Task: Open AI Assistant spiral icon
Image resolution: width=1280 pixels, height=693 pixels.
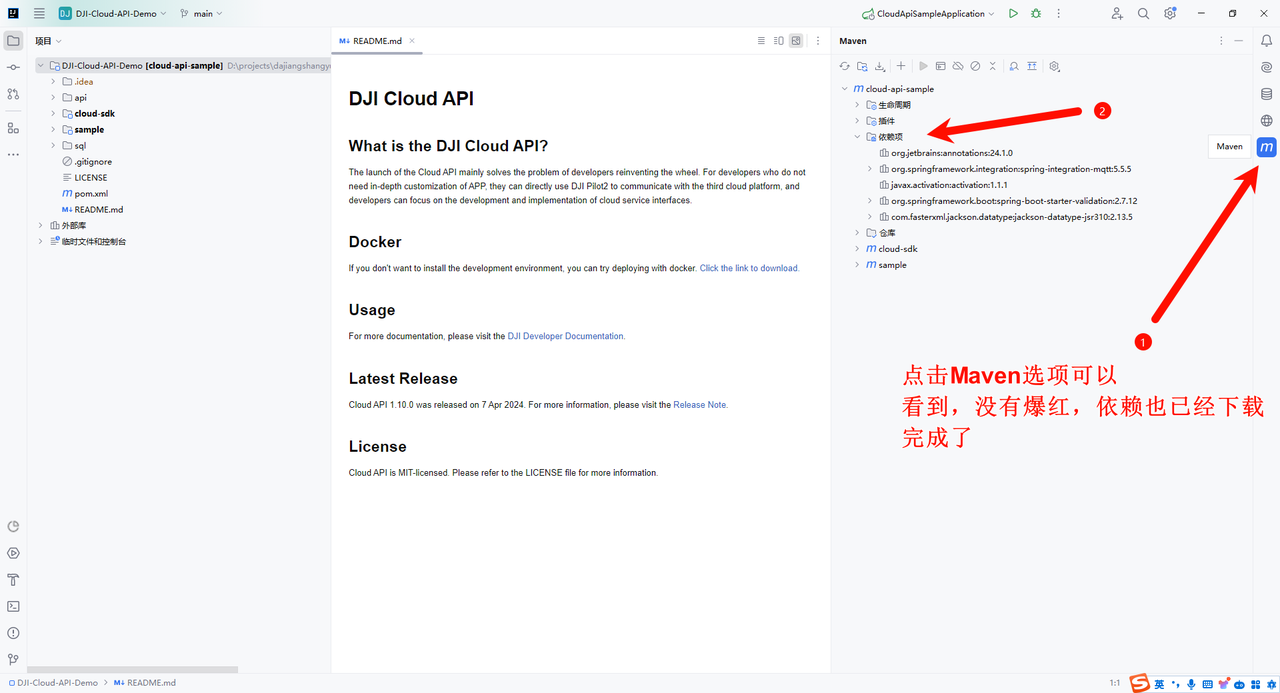Action: point(1267,67)
